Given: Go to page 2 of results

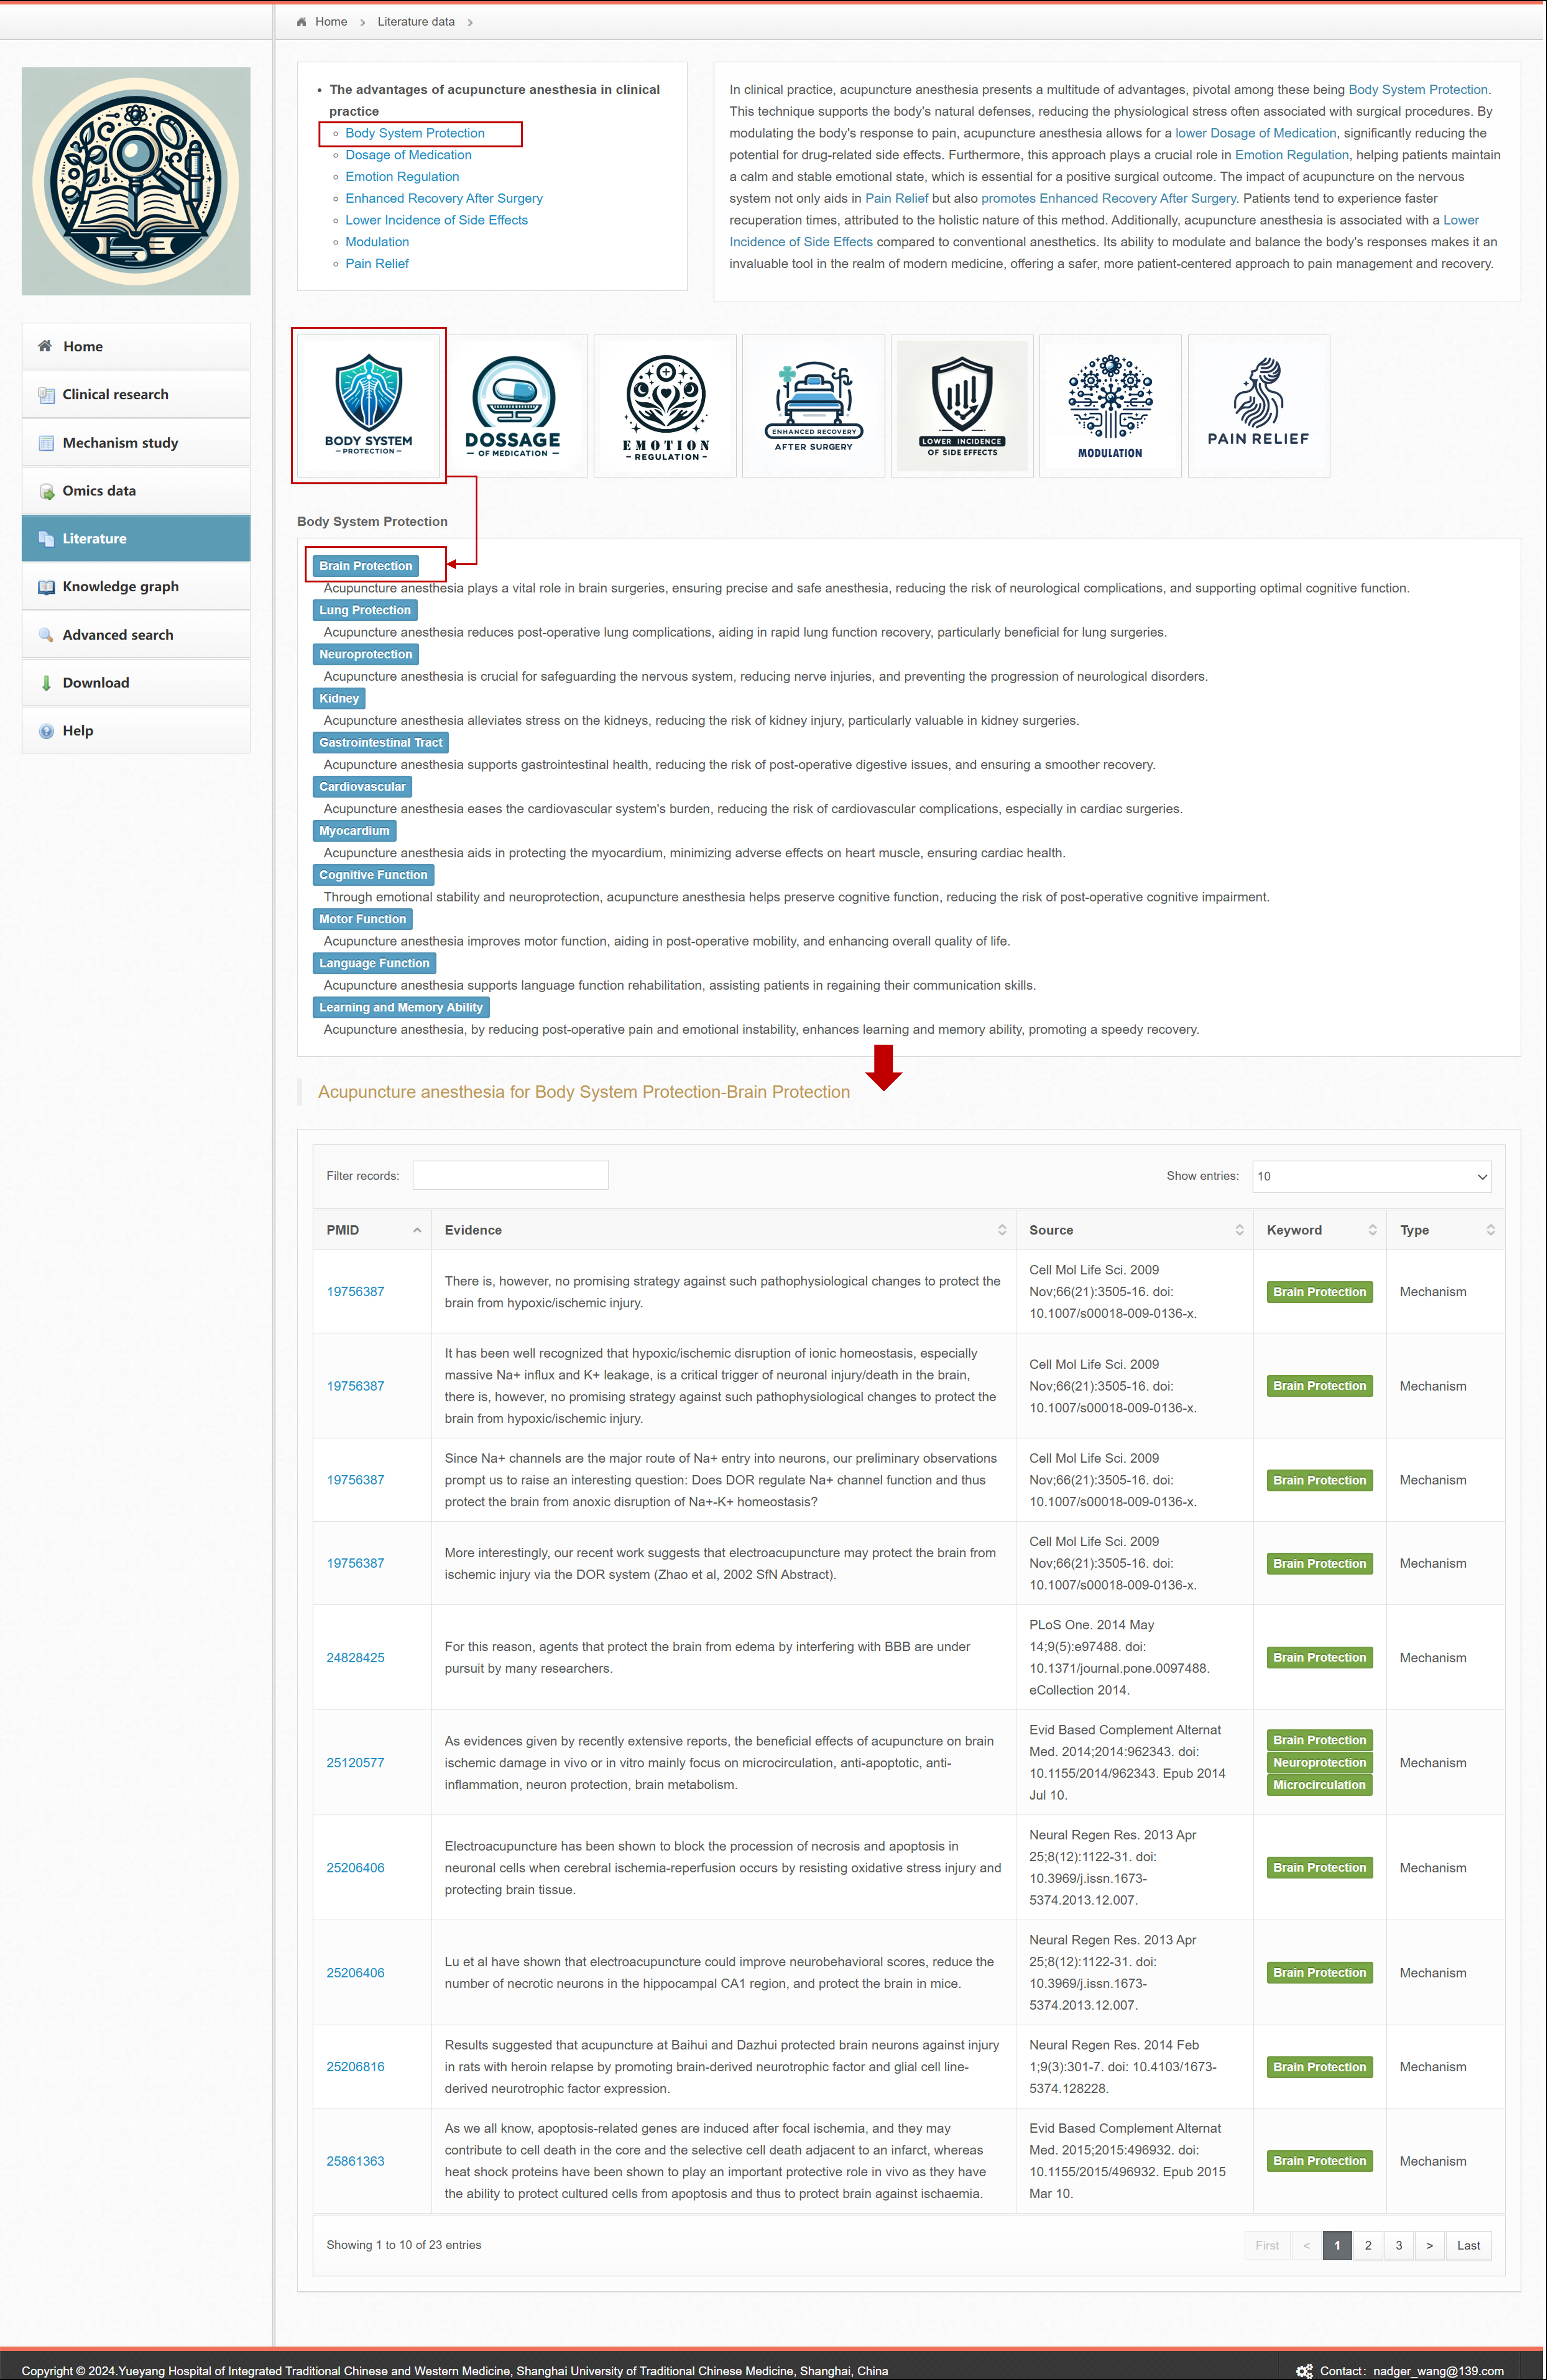Looking at the screenshot, I should pos(1367,2245).
